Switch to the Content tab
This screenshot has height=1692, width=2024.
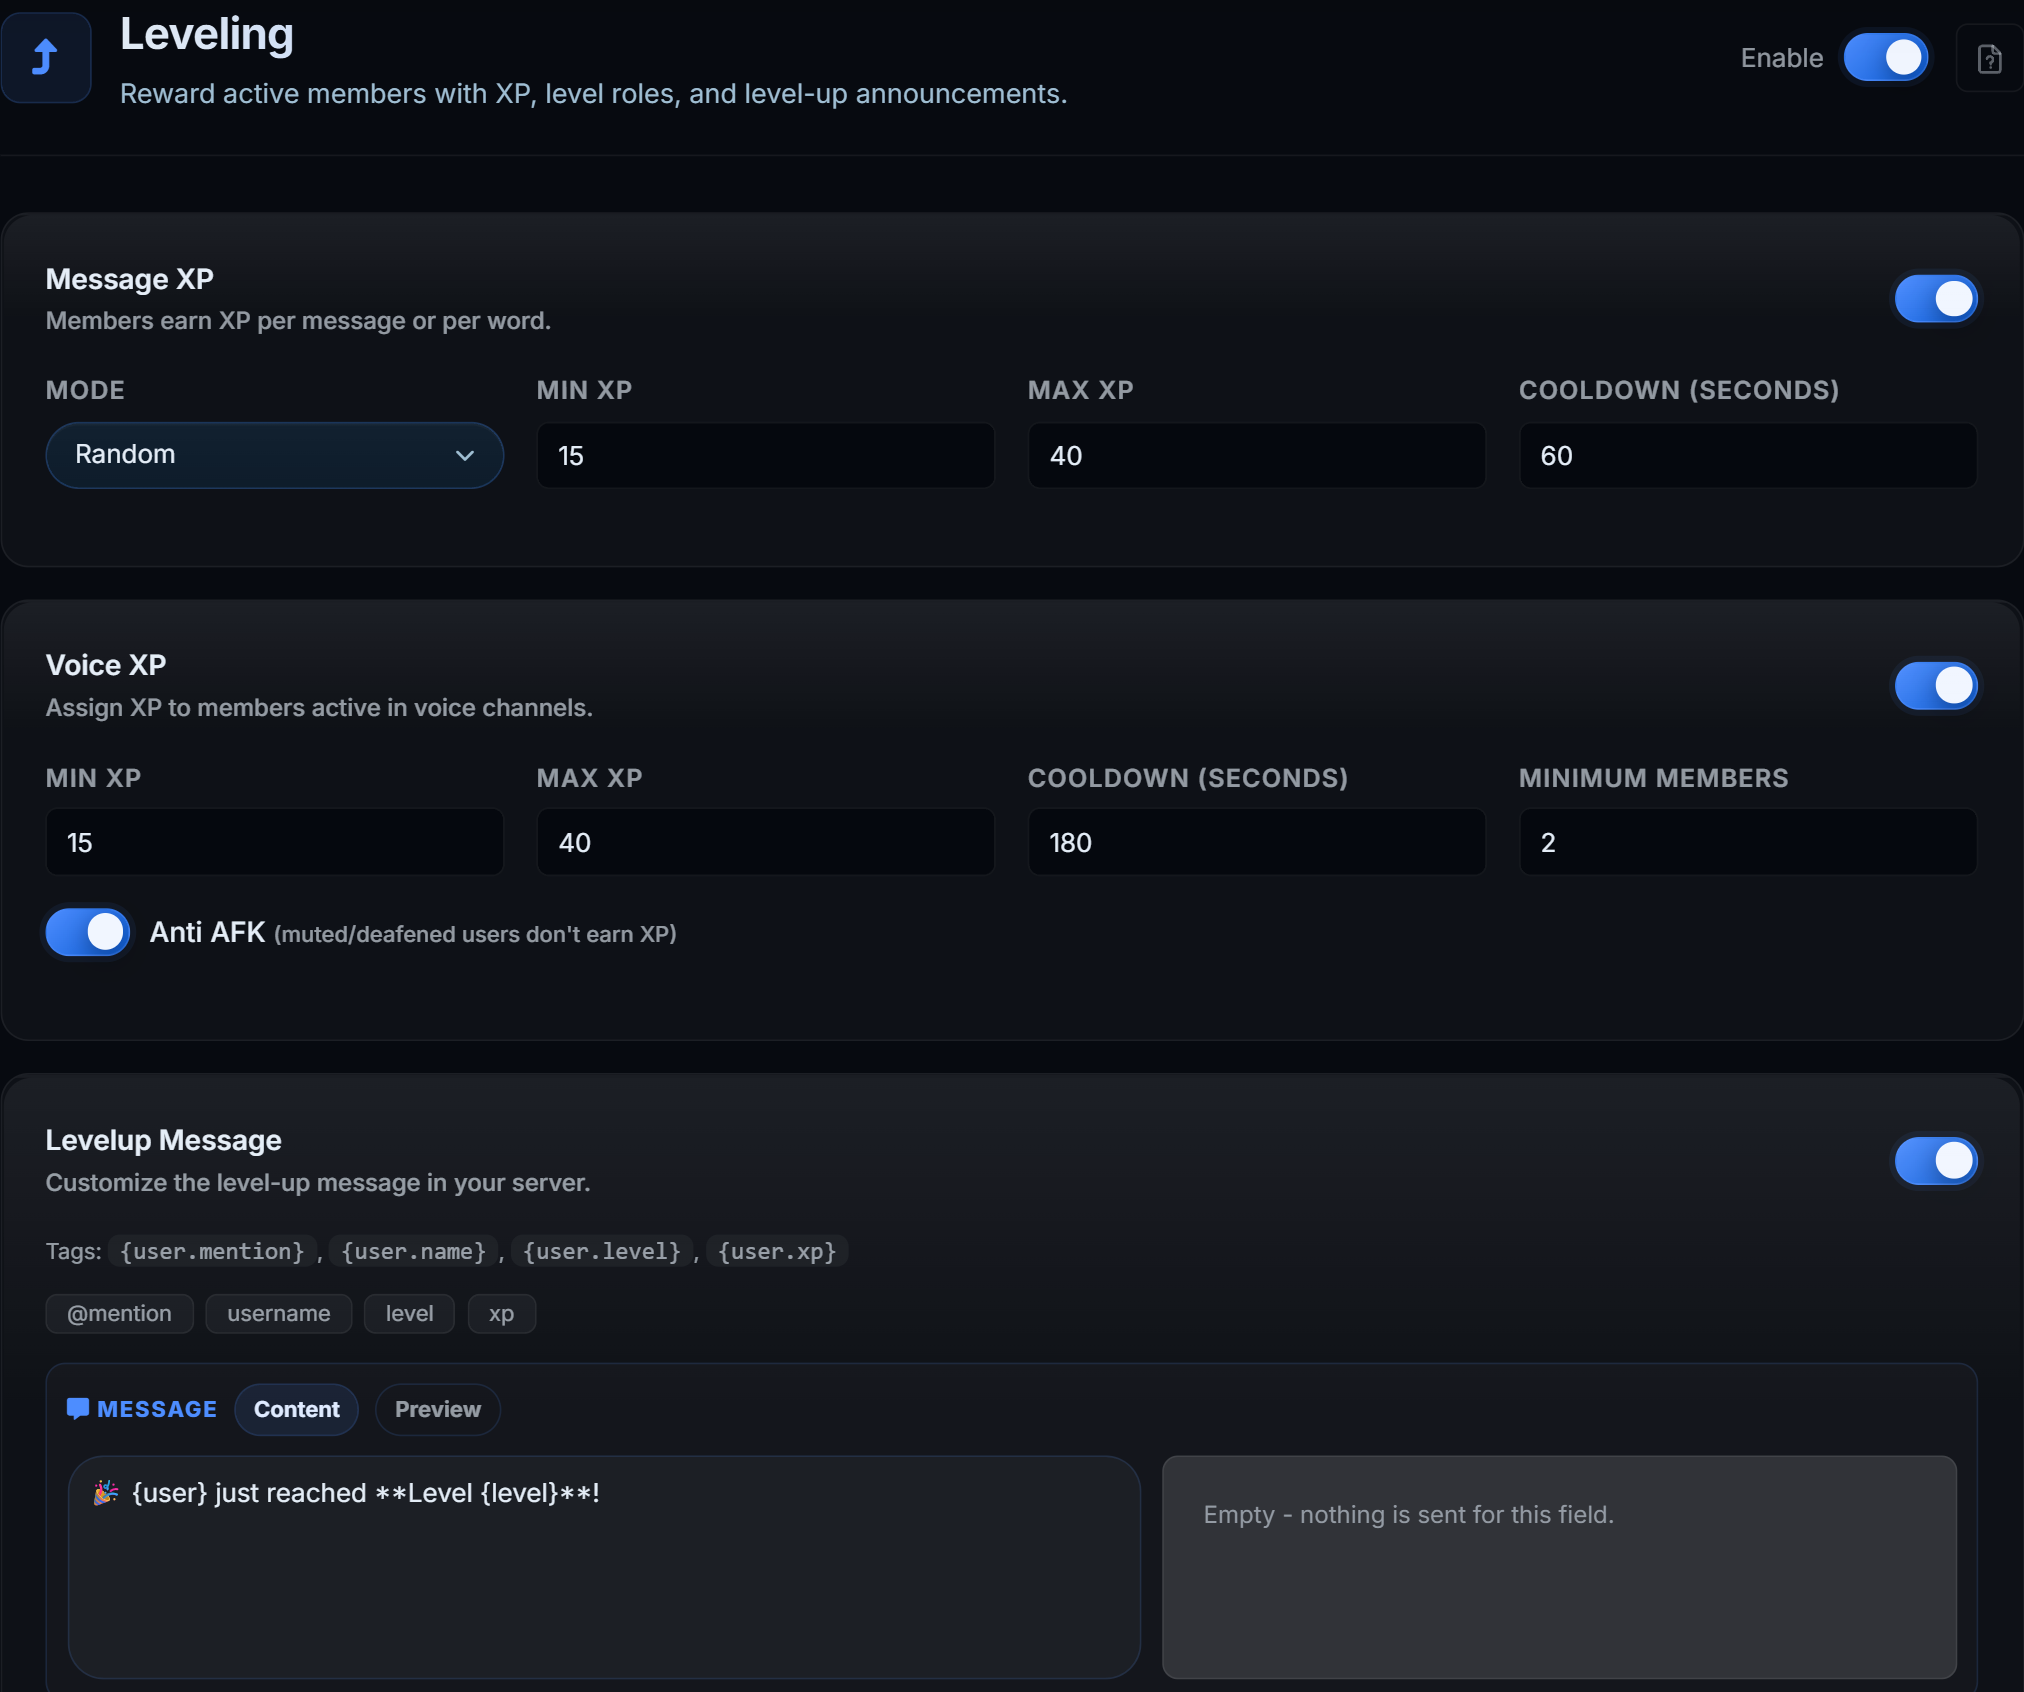tap(297, 1410)
